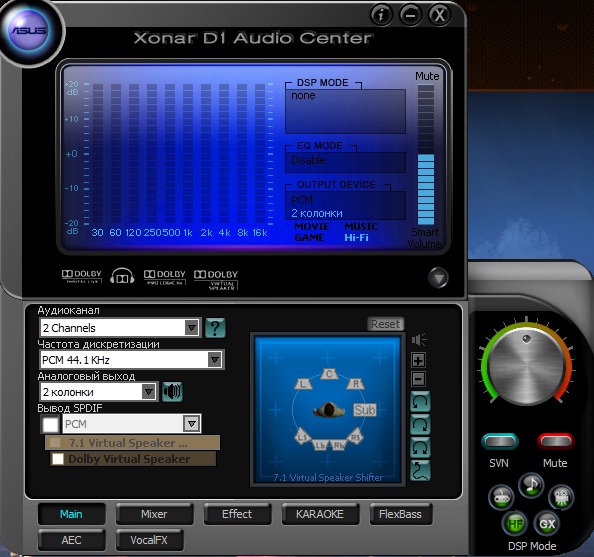The image size is (594, 557).
Task: Open the KARAOKE tab
Action: point(320,514)
